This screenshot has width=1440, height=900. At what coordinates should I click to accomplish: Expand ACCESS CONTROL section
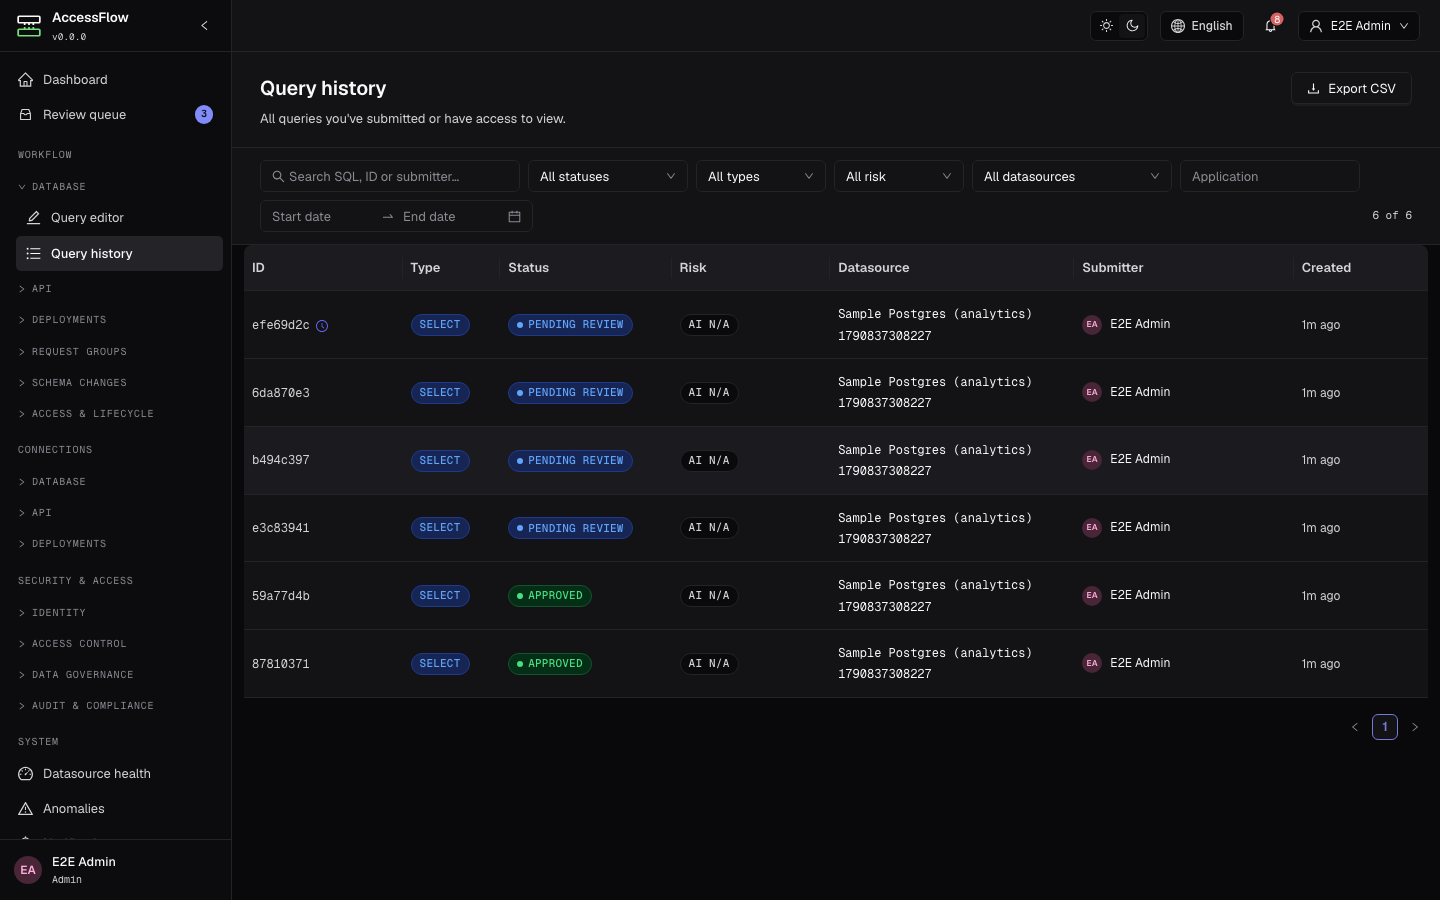point(72,644)
